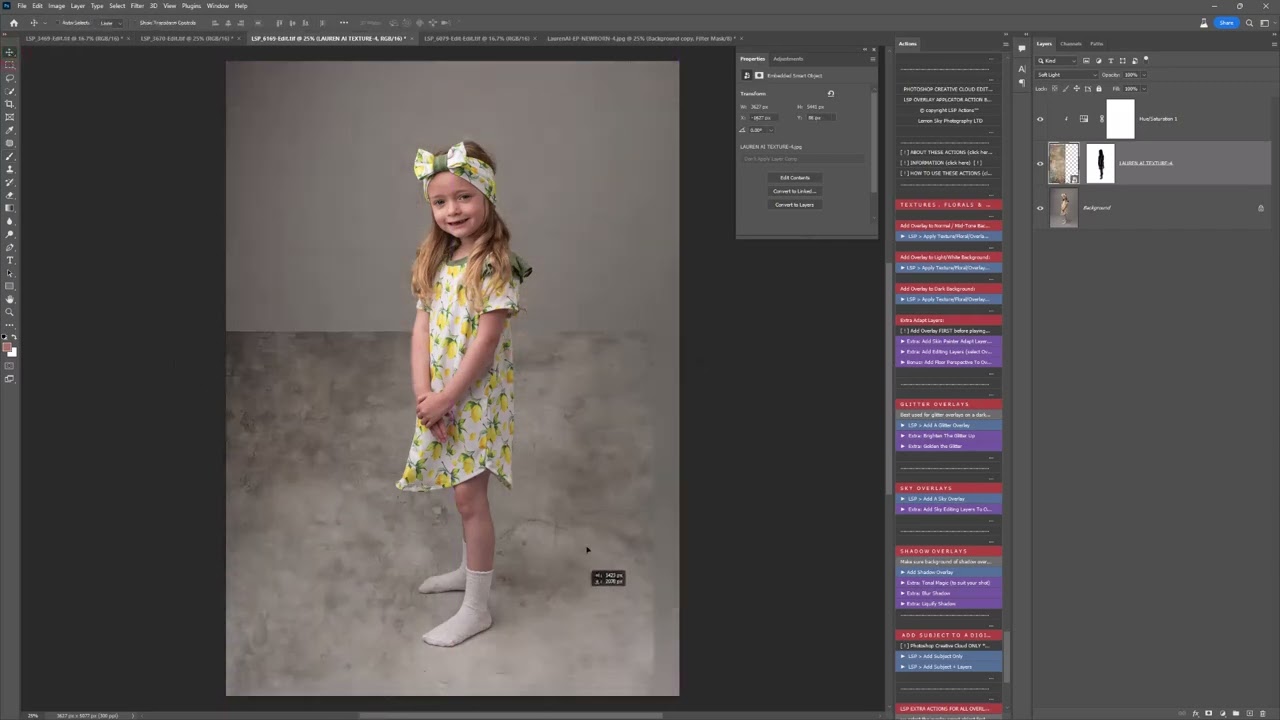Image resolution: width=1280 pixels, height=720 pixels.
Task: Open the layer Kind filter dropdown
Action: coord(1057,60)
